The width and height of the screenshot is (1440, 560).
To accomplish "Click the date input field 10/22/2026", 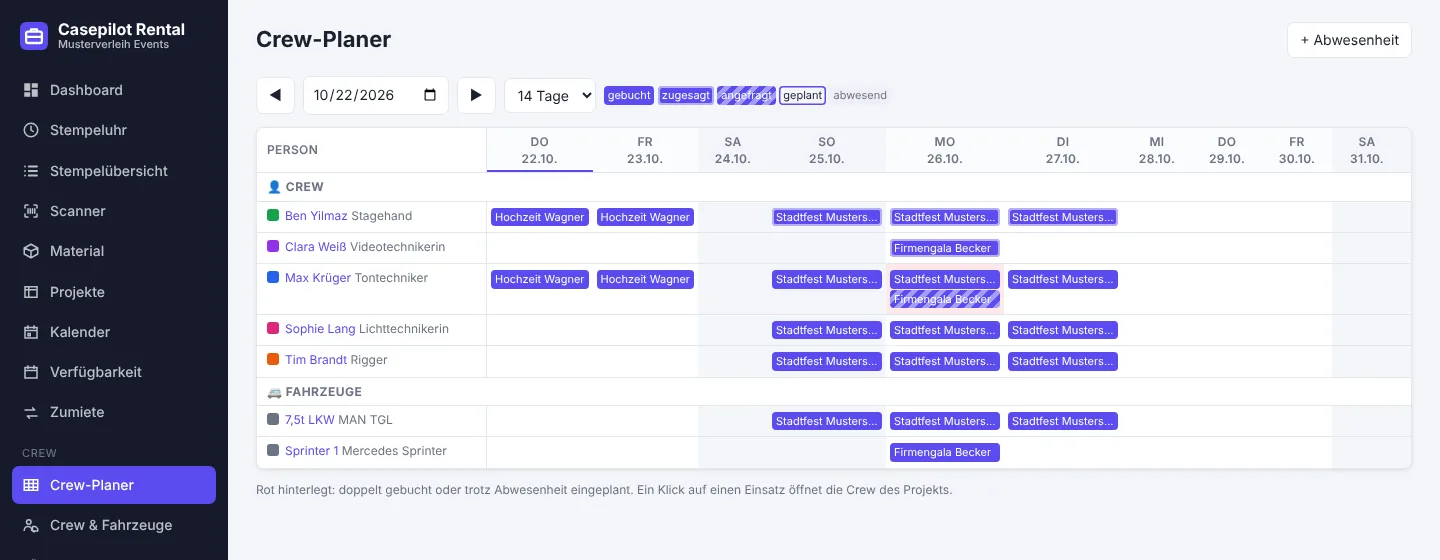I will [376, 95].
